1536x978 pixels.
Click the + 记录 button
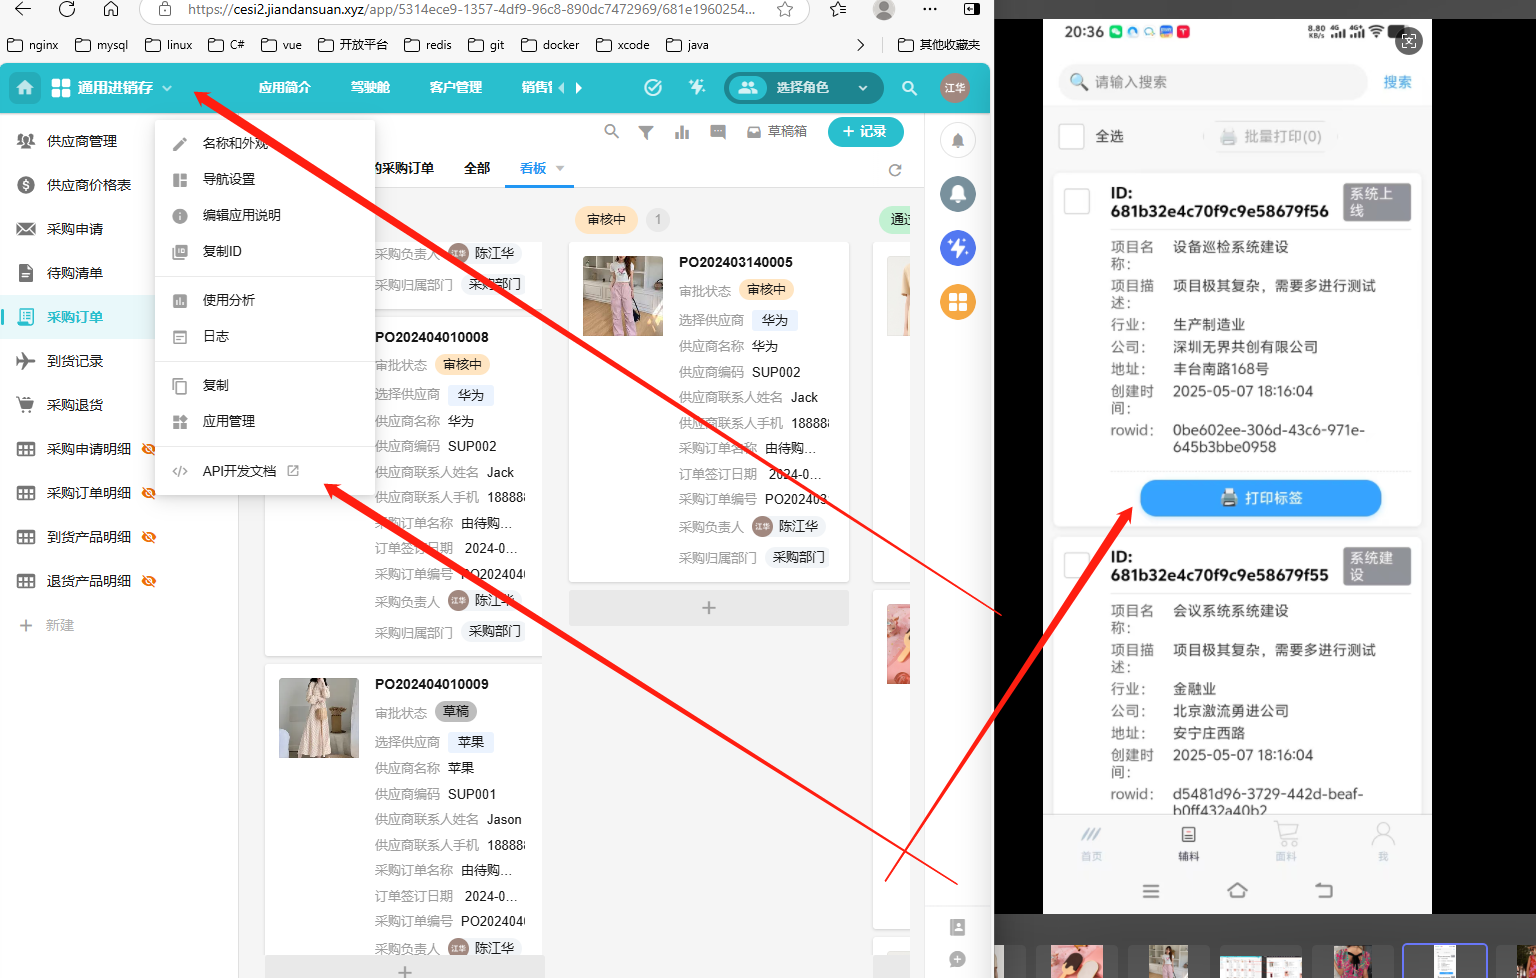[865, 132]
